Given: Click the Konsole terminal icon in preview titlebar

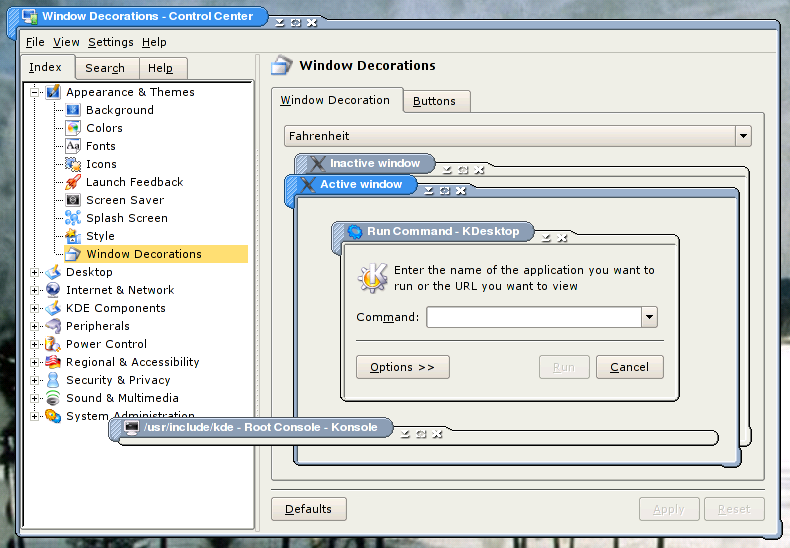Looking at the screenshot, I should pyautogui.click(x=131, y=428).
